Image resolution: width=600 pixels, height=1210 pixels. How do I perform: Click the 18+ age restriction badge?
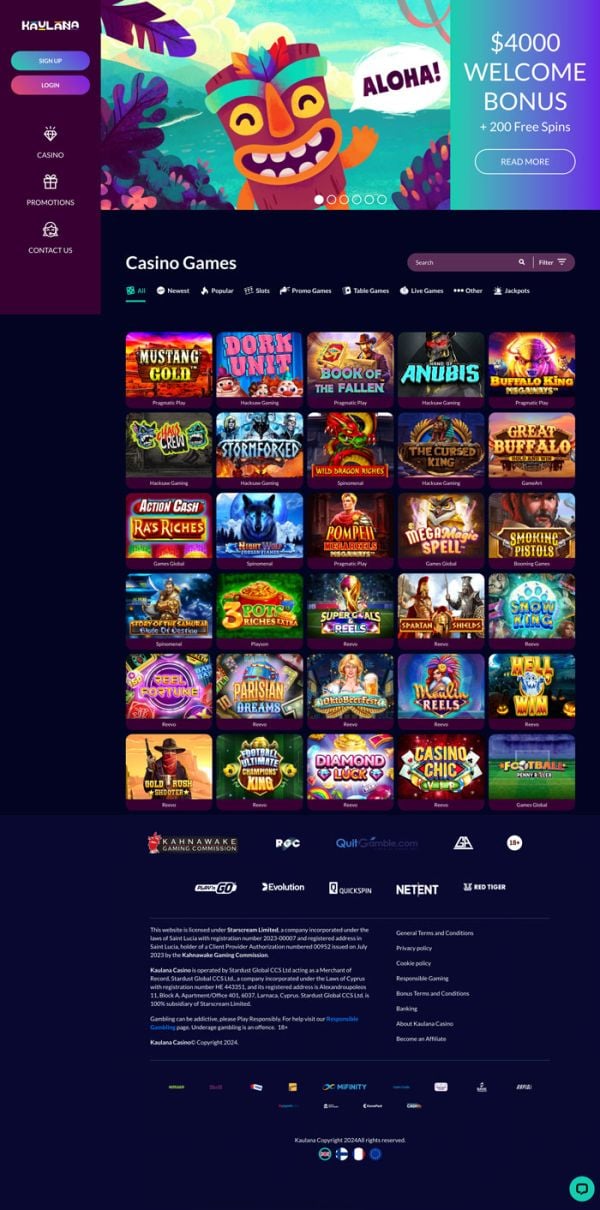pyautogui.click(x=515, y=843)
